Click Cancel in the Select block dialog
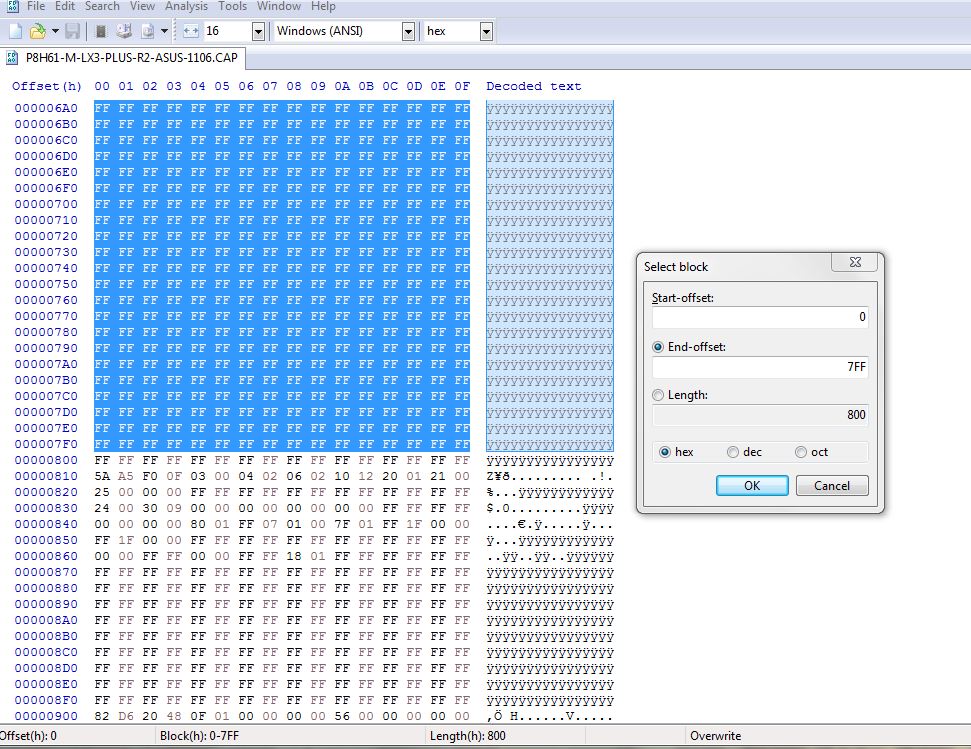The image size is (971, 749). 832,486
